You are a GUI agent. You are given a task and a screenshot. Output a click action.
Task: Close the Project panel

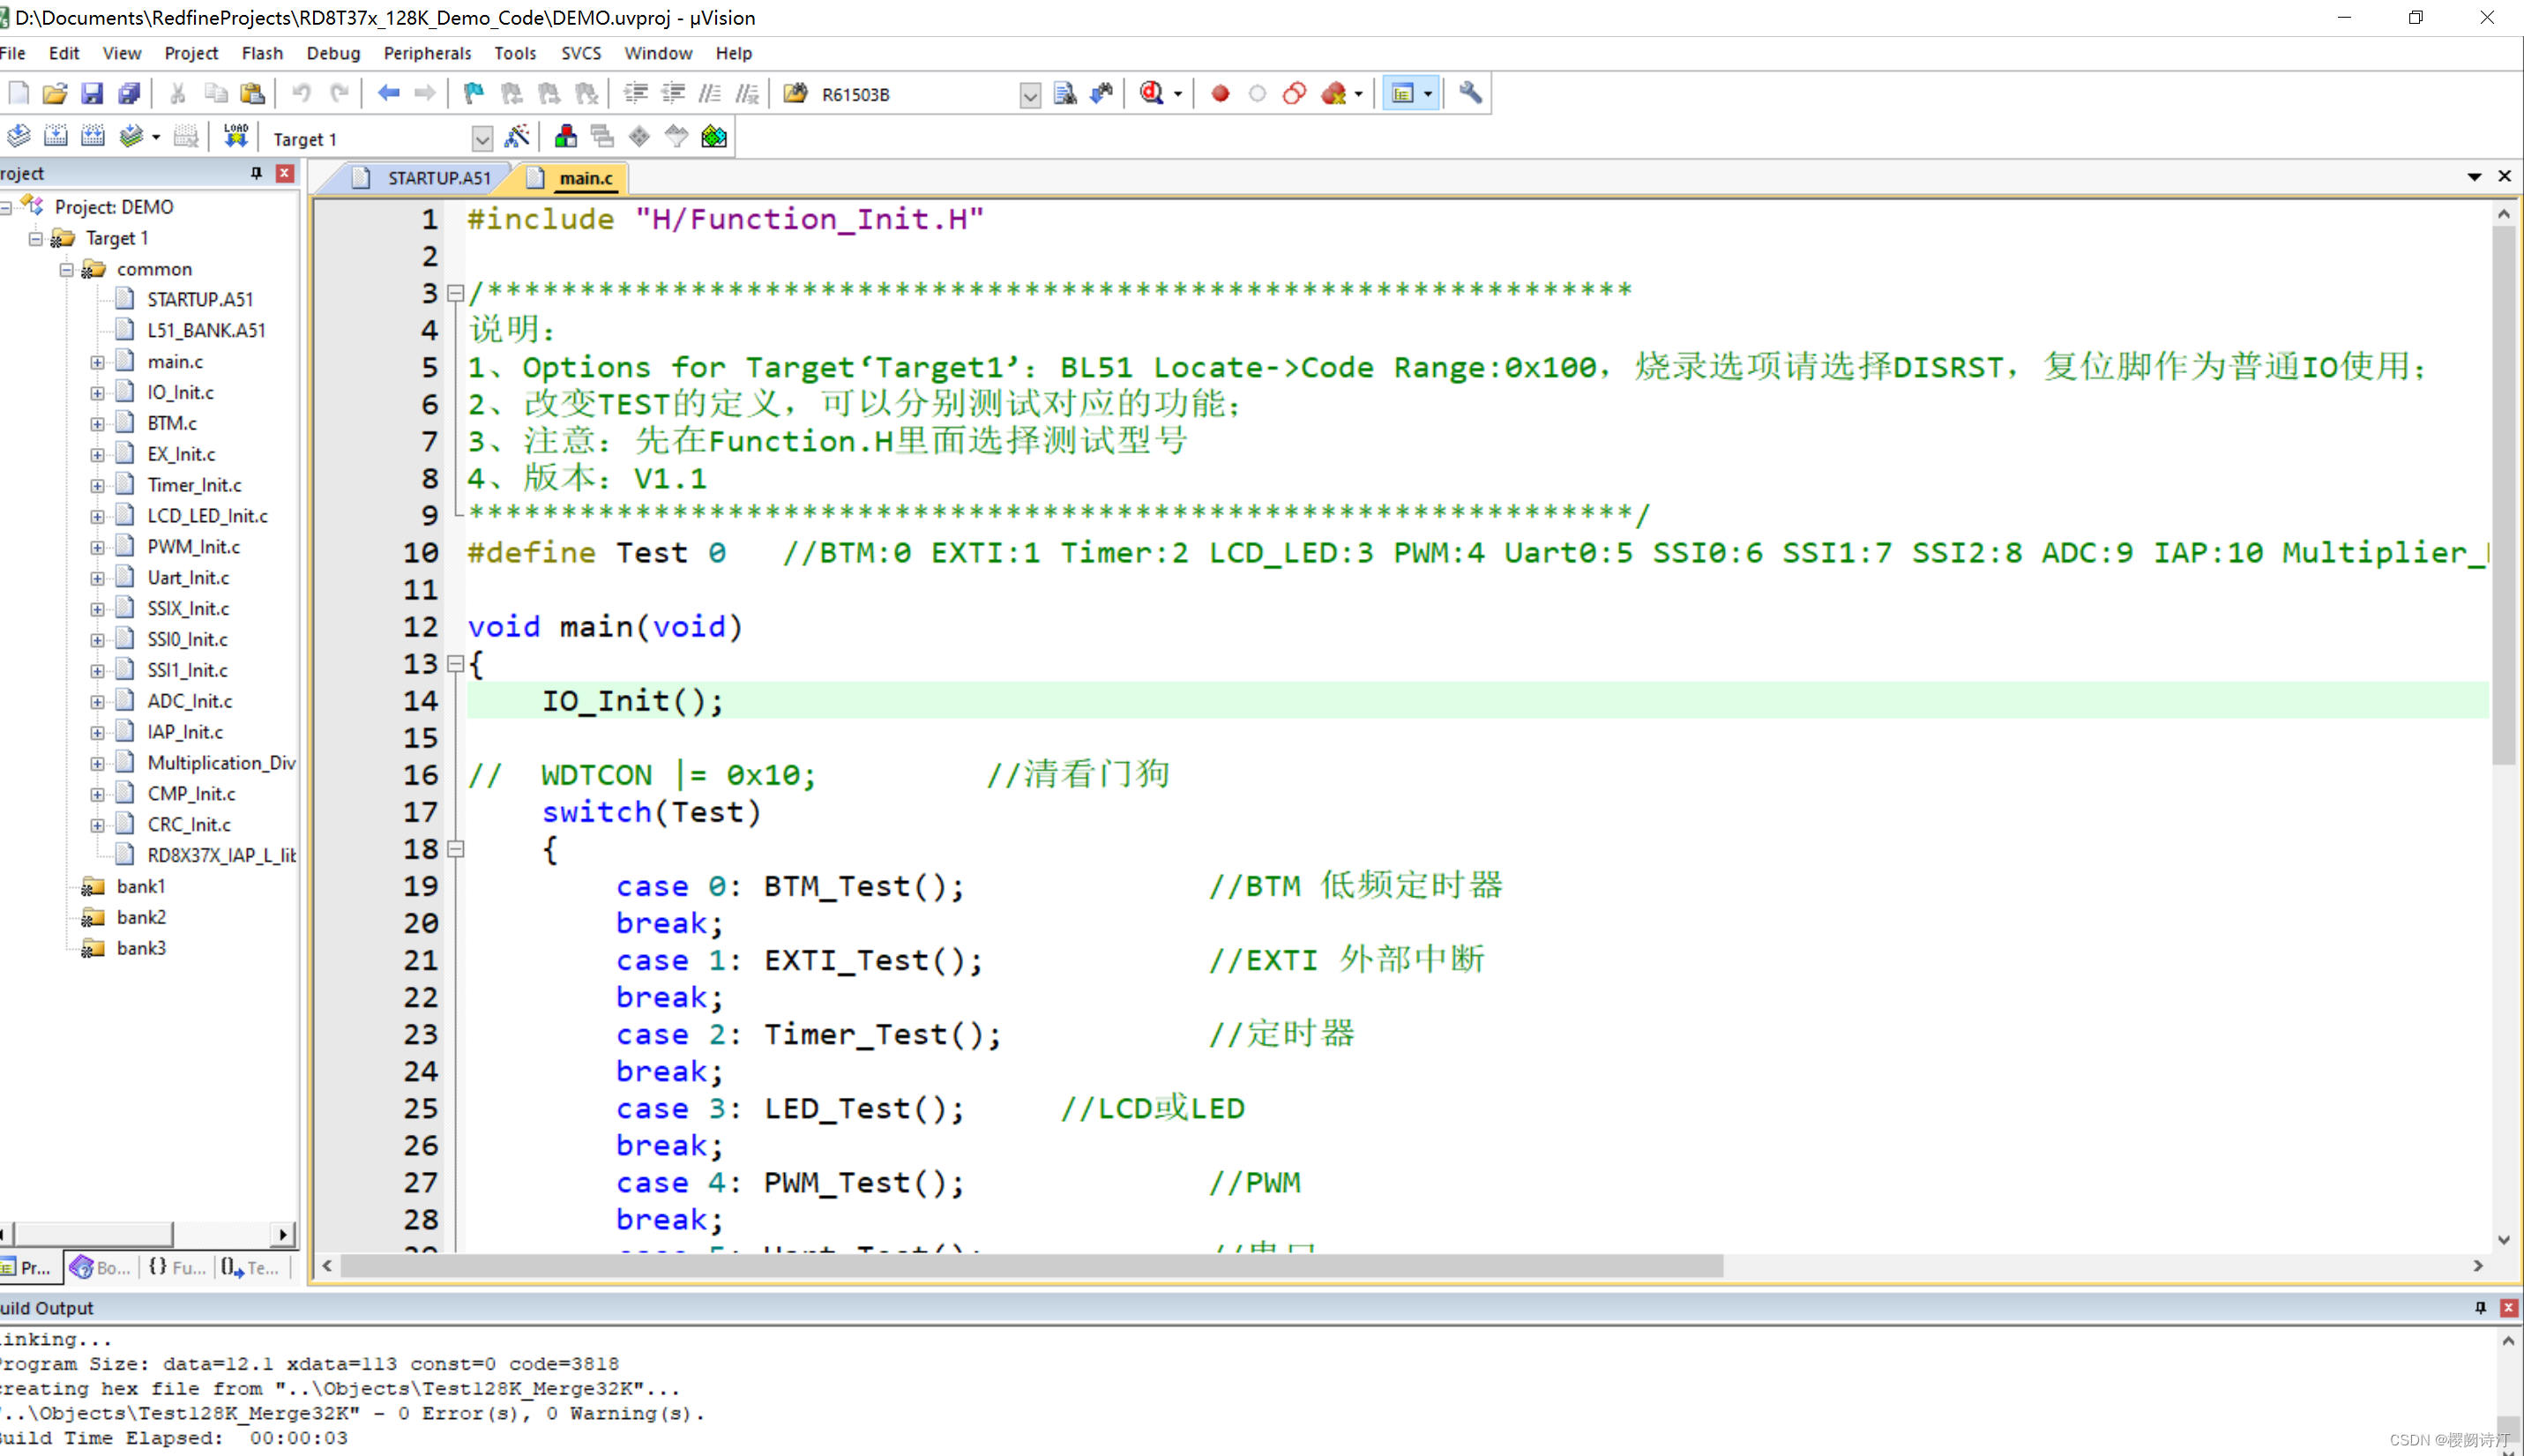coord(285,174)
